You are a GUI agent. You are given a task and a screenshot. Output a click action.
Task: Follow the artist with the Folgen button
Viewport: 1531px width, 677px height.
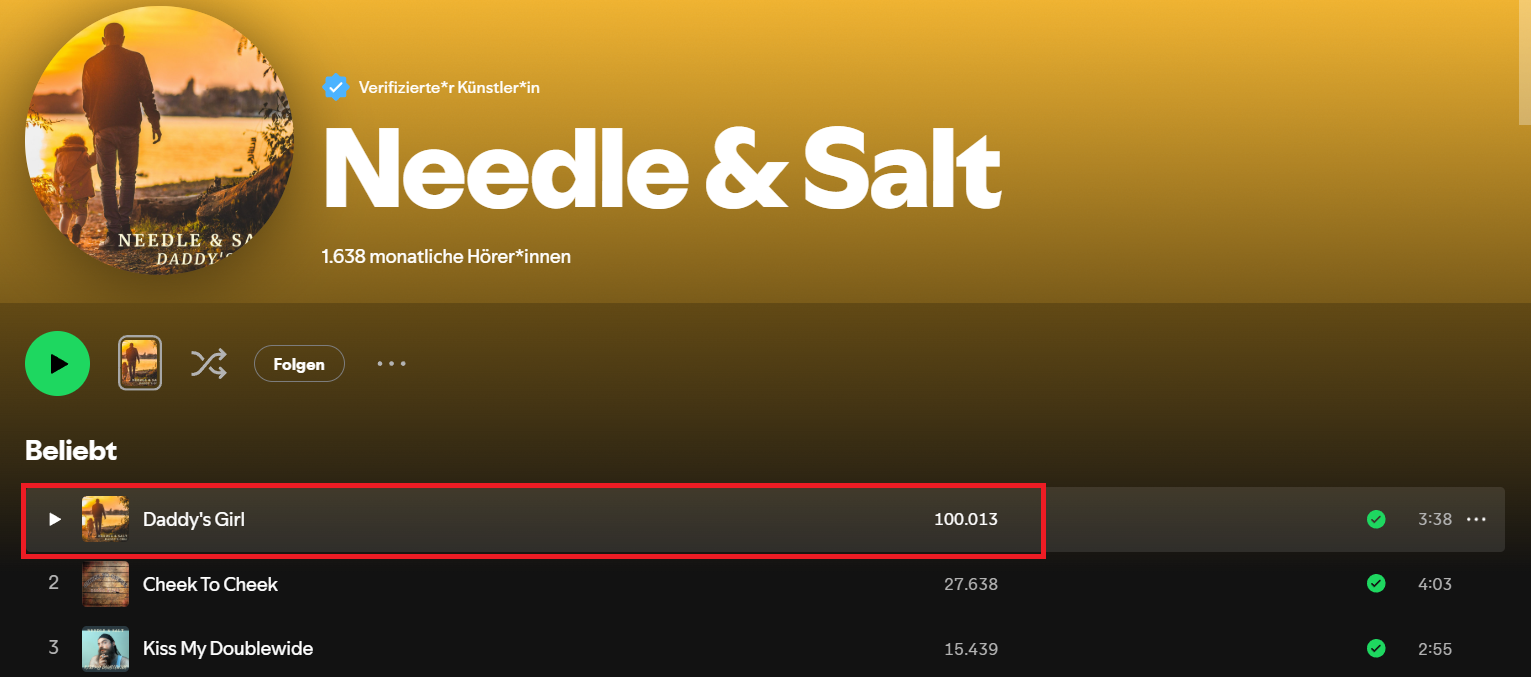click(x=299, y=364)
